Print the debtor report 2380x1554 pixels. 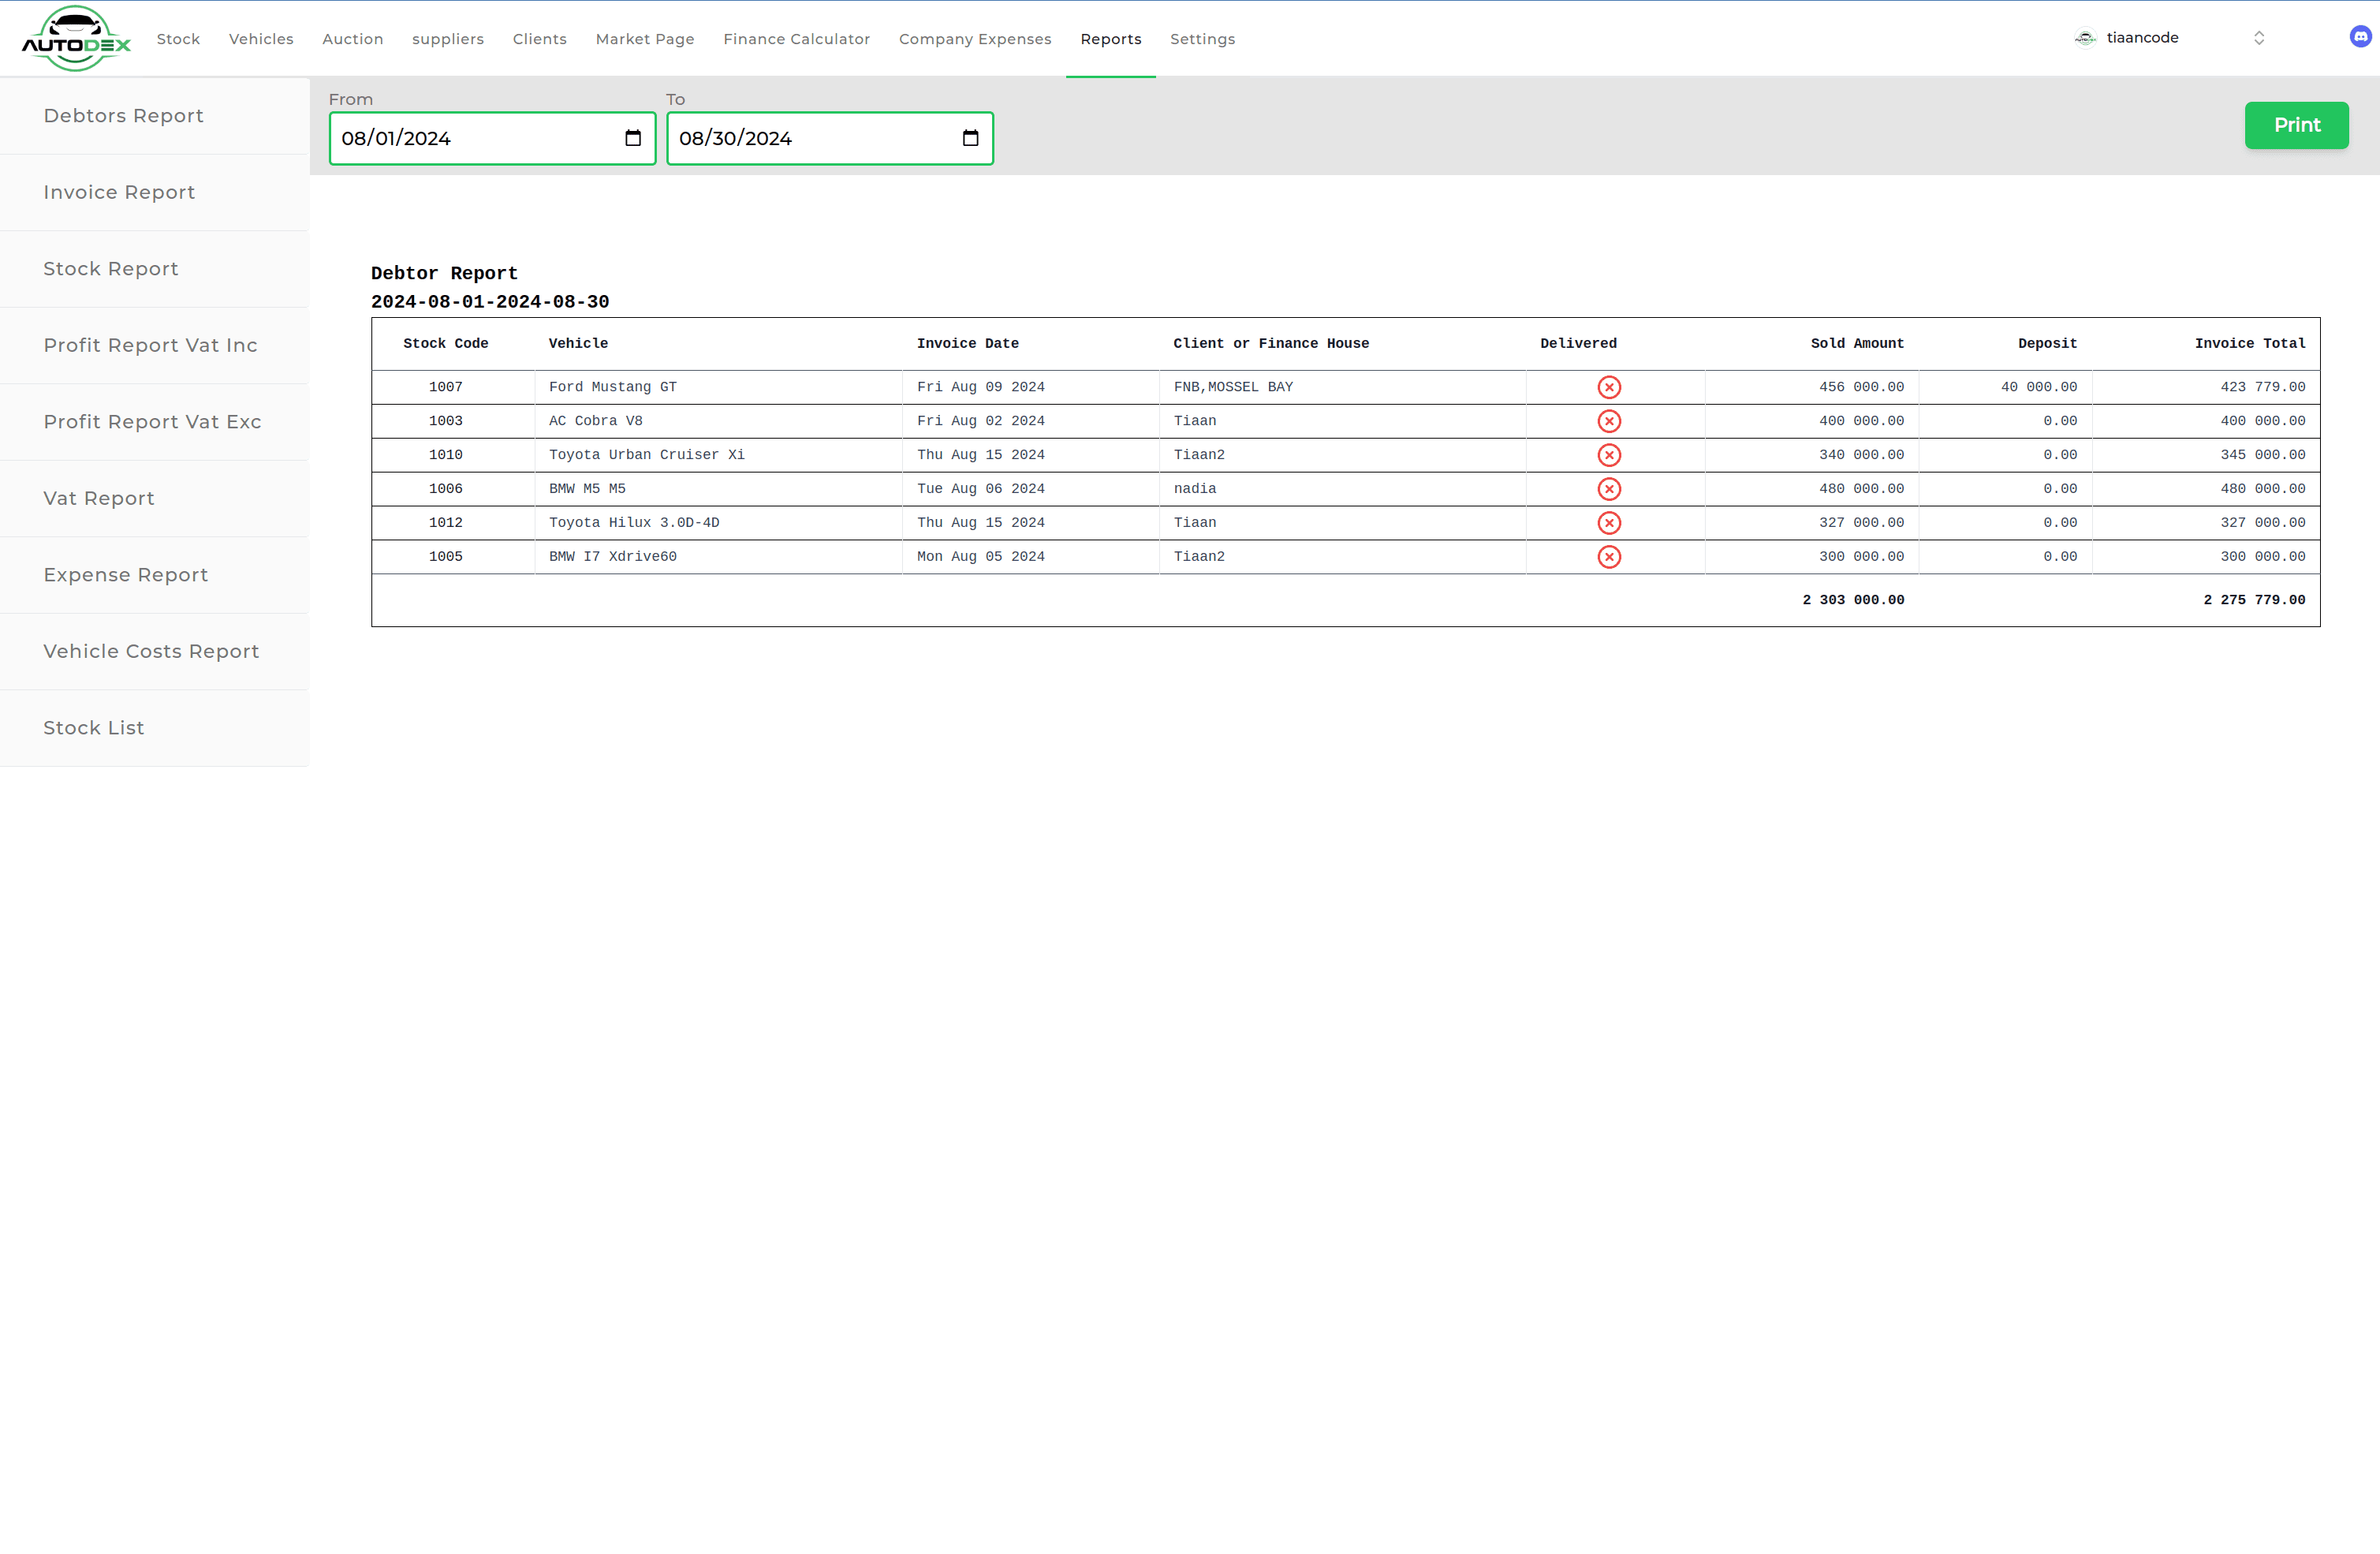tap(2297, 125)
